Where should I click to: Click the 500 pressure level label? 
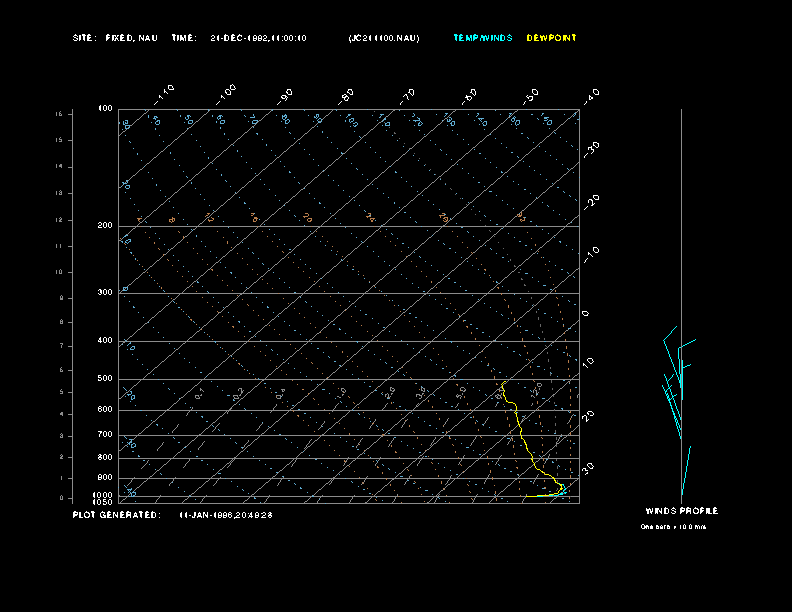coord(105,379)
